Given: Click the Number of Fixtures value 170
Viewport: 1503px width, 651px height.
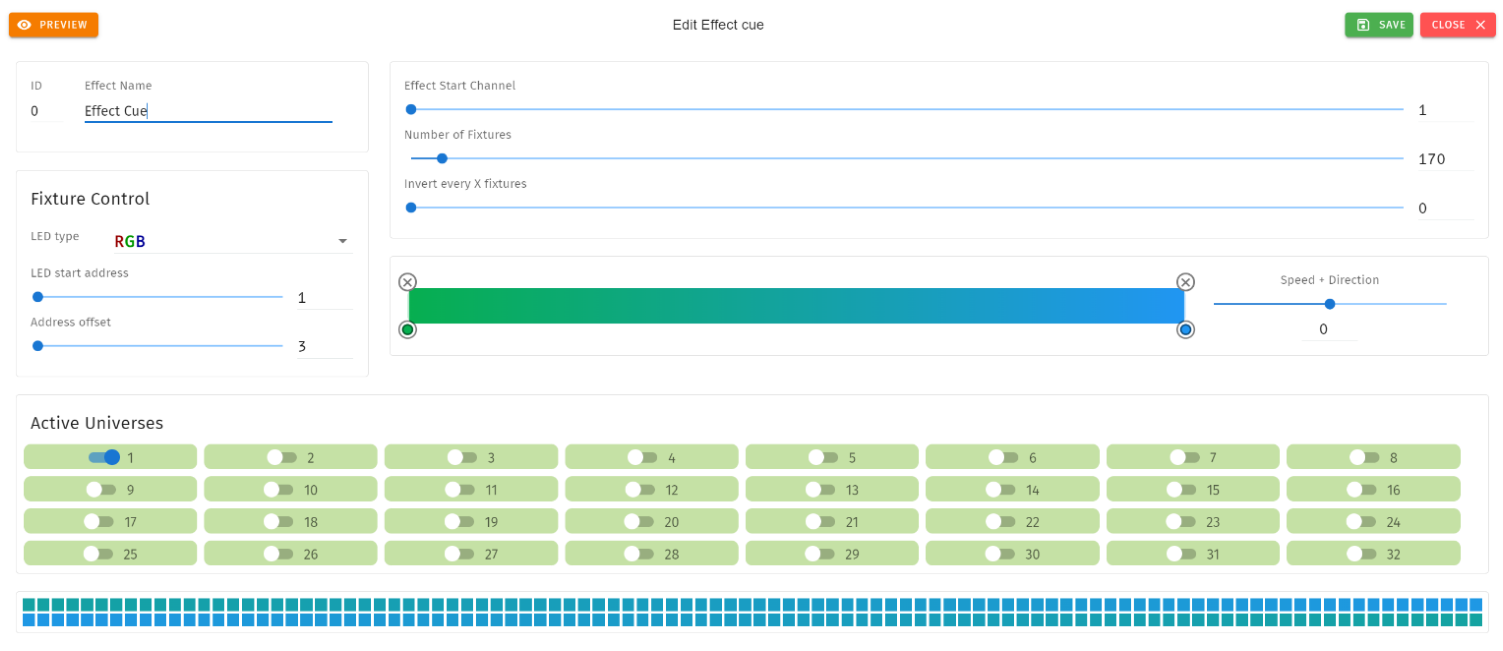Looking at the screenshot, I should click(x=1444, y=159).
